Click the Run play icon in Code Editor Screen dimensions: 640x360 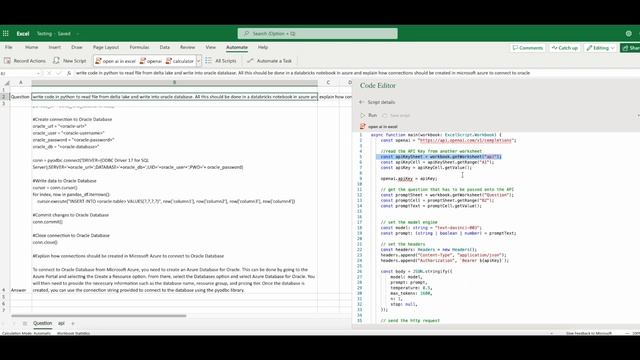(x=362, y=116)
